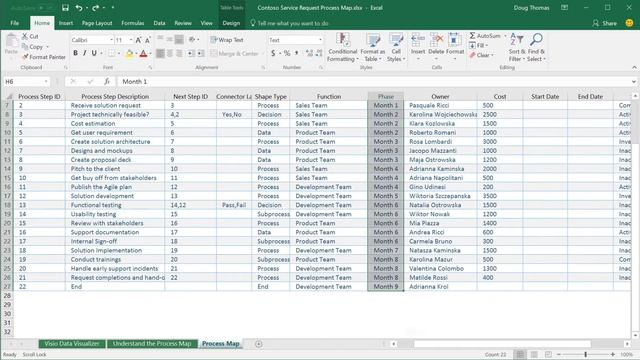Screen dimensions: 640x360
Task: Switch to the Page Layout tab
Action: coord(97,23)
